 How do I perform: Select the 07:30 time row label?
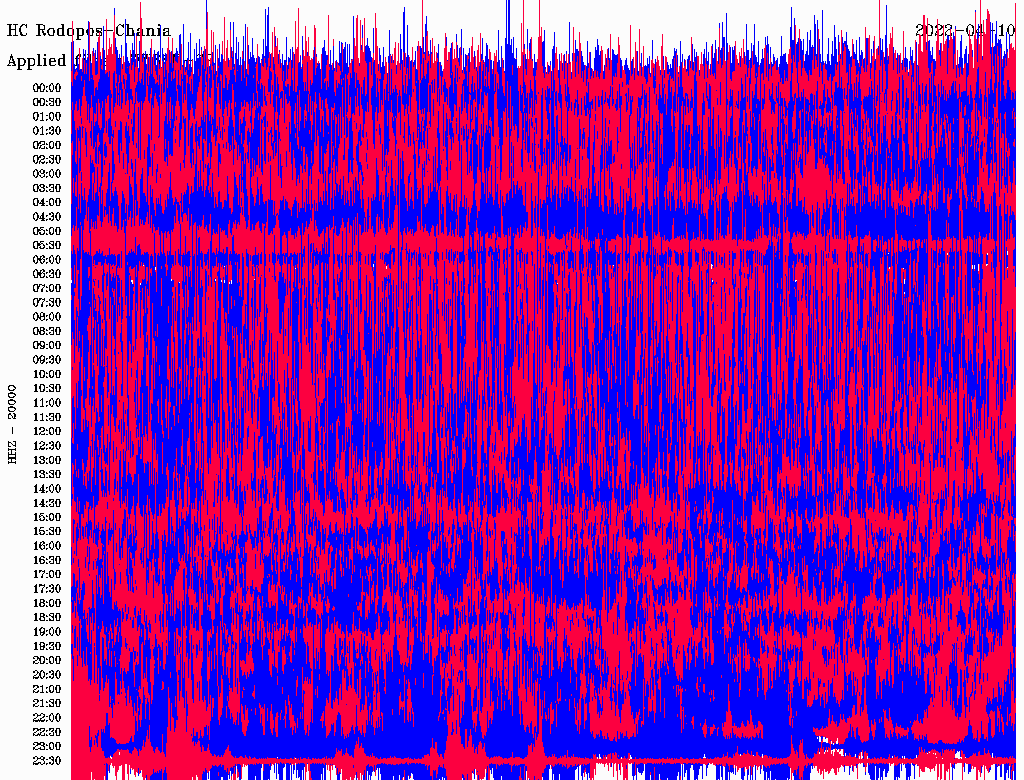47,303
